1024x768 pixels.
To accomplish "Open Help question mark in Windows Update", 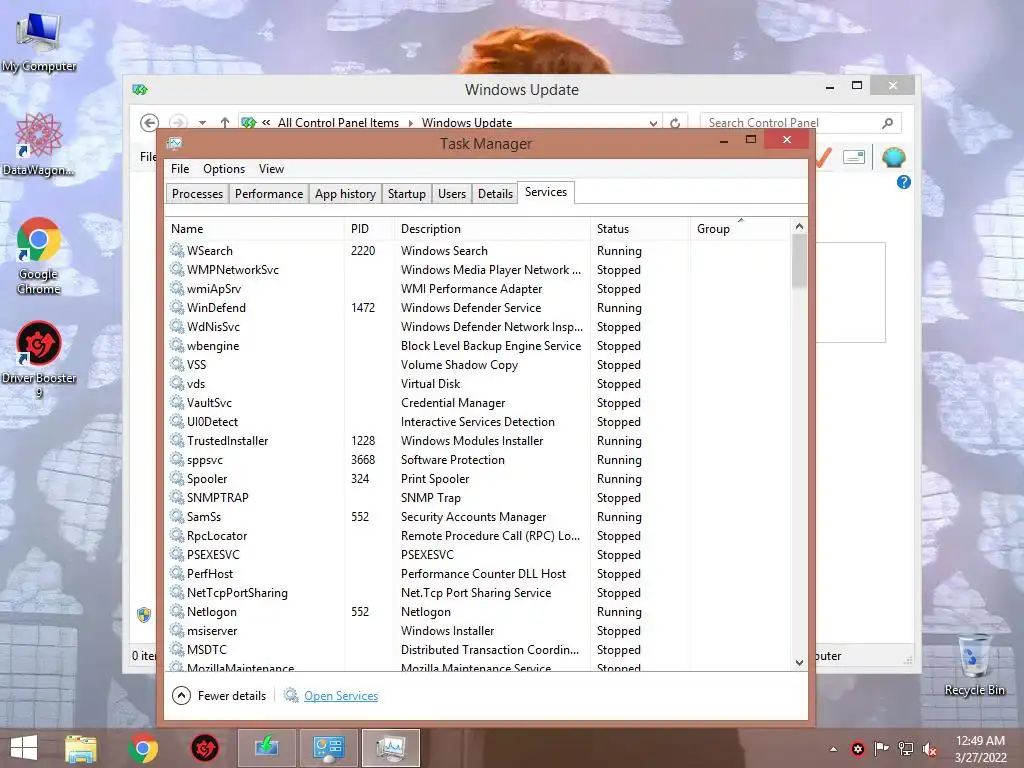I will click(x=904, y=182).
